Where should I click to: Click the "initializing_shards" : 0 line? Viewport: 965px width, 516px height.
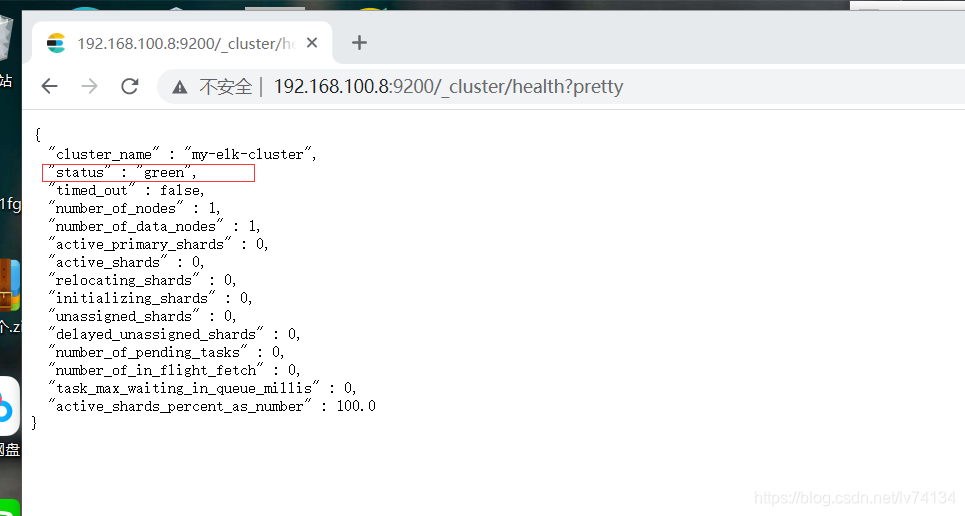(x=150, y=298)
